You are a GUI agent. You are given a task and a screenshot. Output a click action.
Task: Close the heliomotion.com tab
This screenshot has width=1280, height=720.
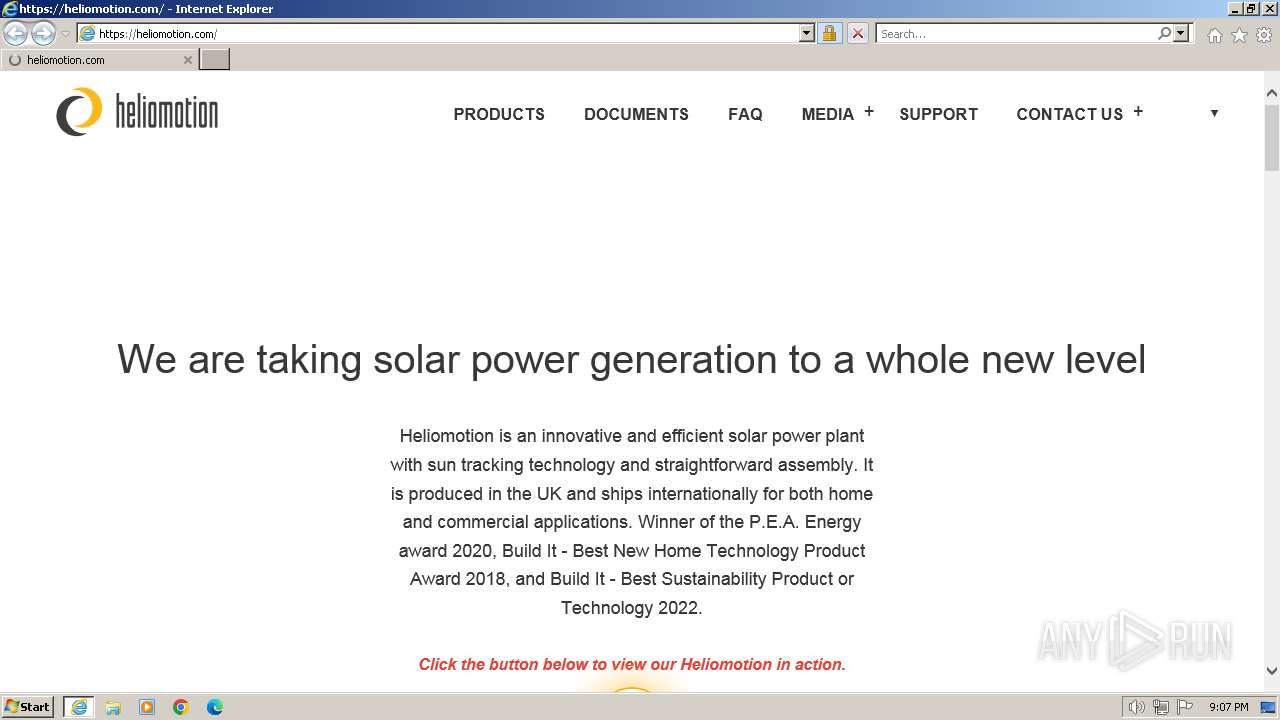click(x=187, y=60)
